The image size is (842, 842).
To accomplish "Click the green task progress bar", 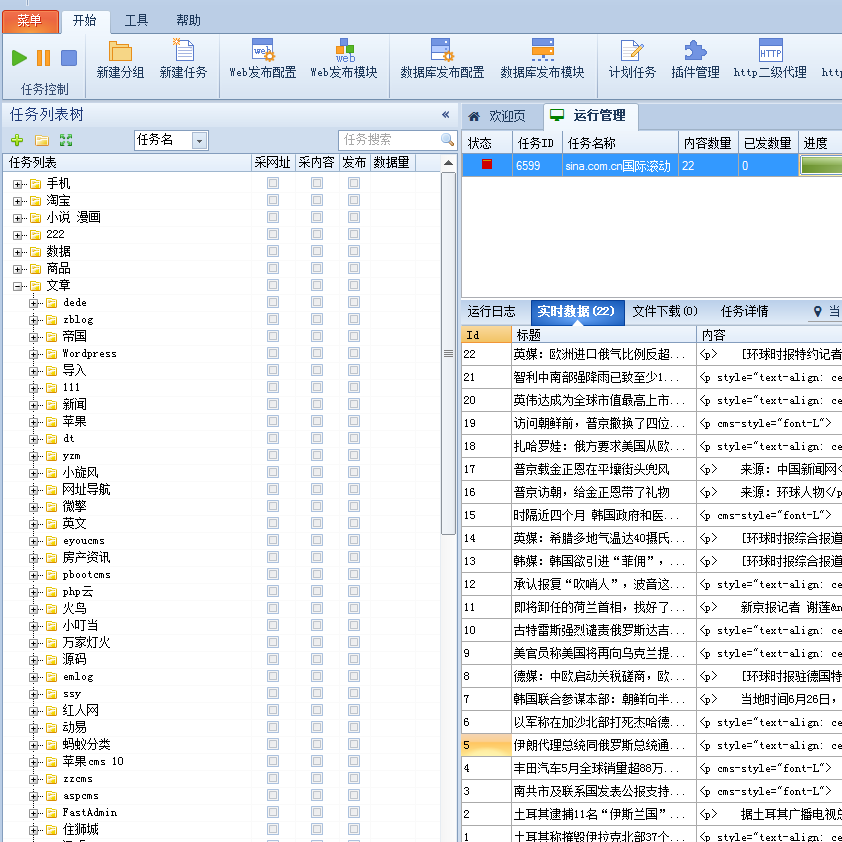I will [x=821, y=166].
